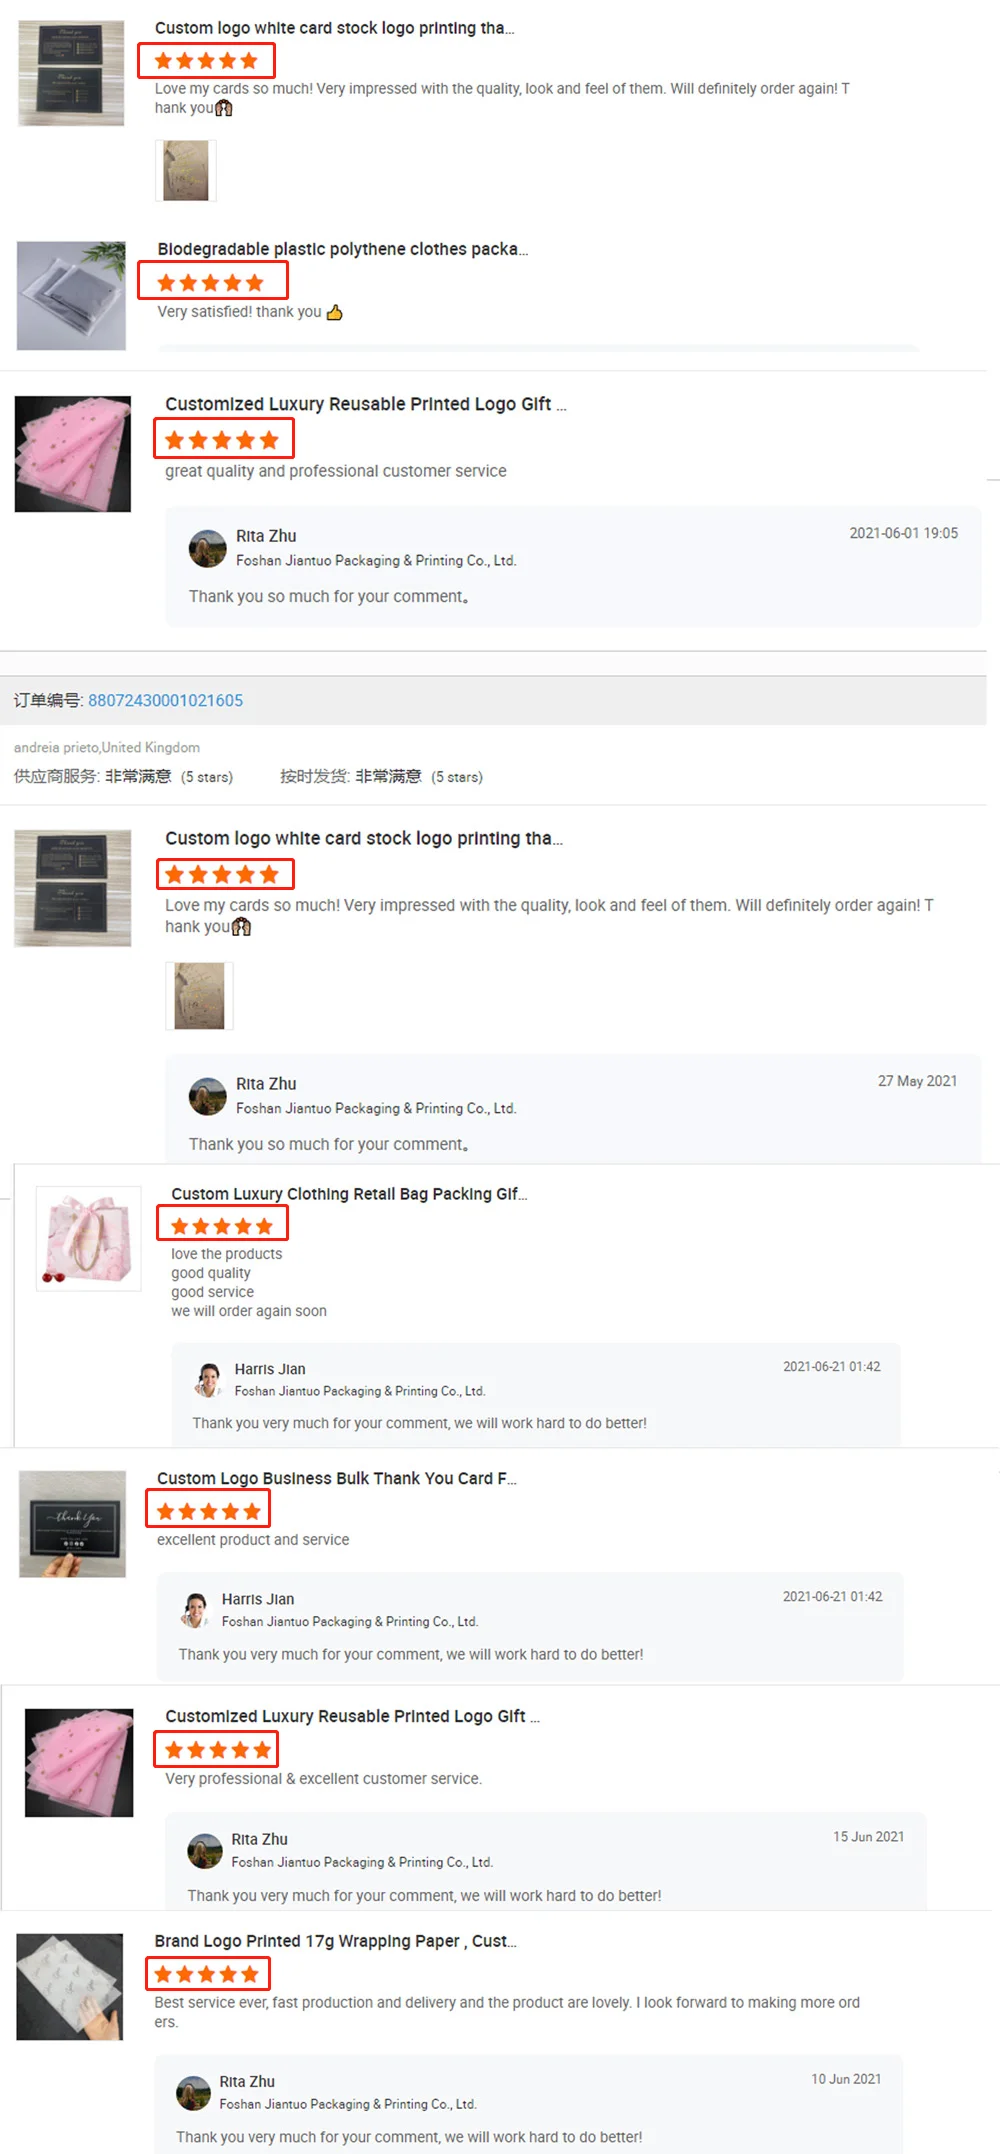Open Biodegradable plastic polythene clothes title
This screenshot has width=1000, height=2154.
pyautogui.click(x=342, y=249)
